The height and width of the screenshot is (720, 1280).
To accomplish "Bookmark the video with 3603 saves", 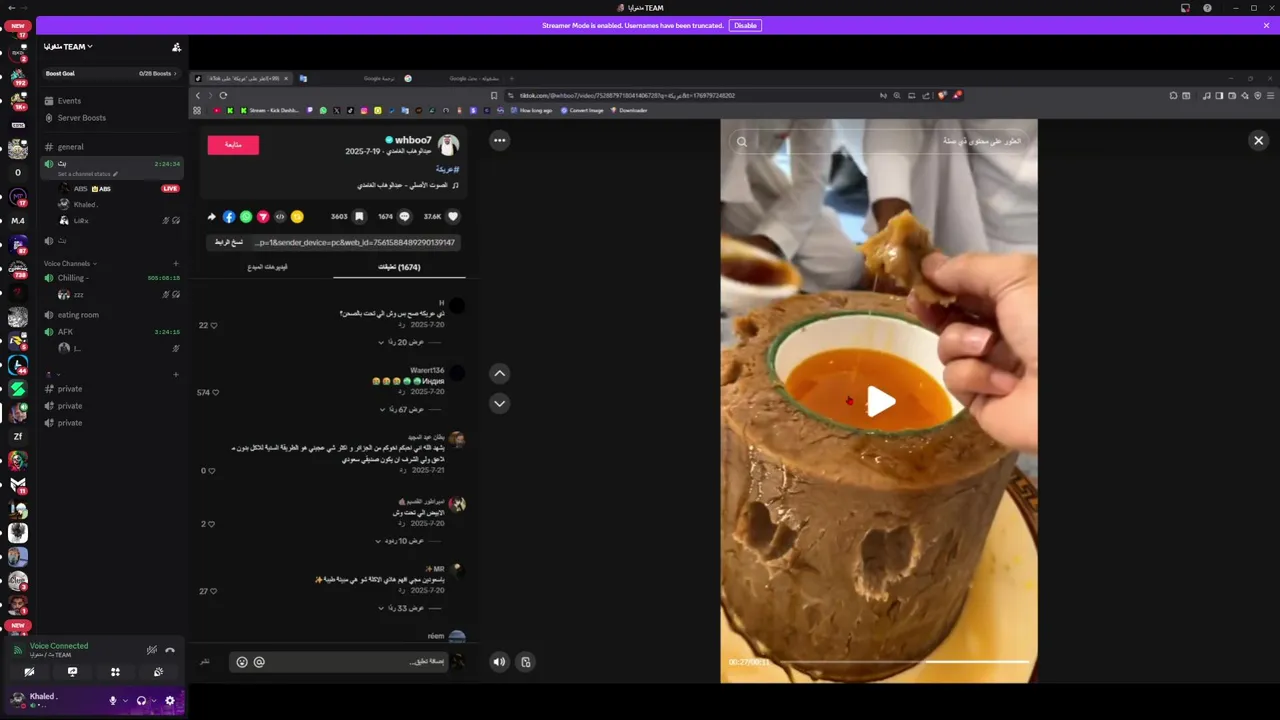I will tap(359, 216).
